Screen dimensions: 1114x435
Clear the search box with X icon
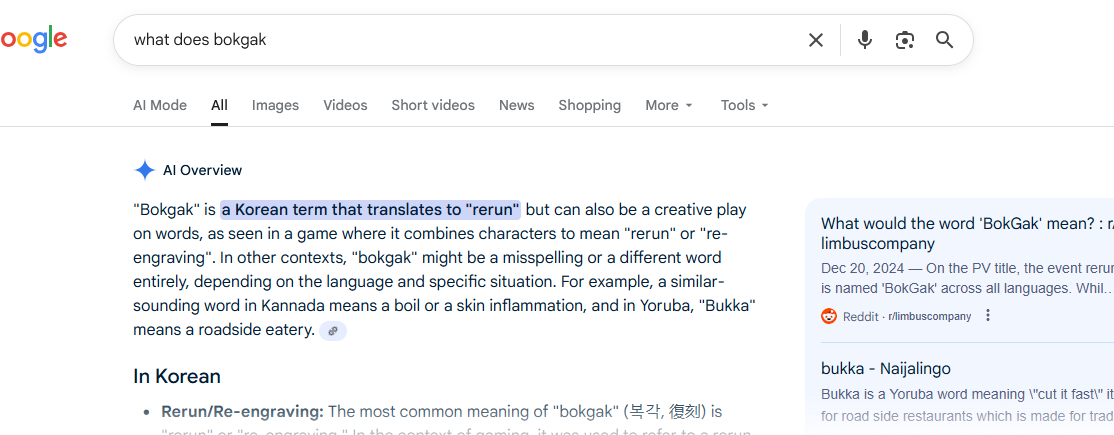816,40
